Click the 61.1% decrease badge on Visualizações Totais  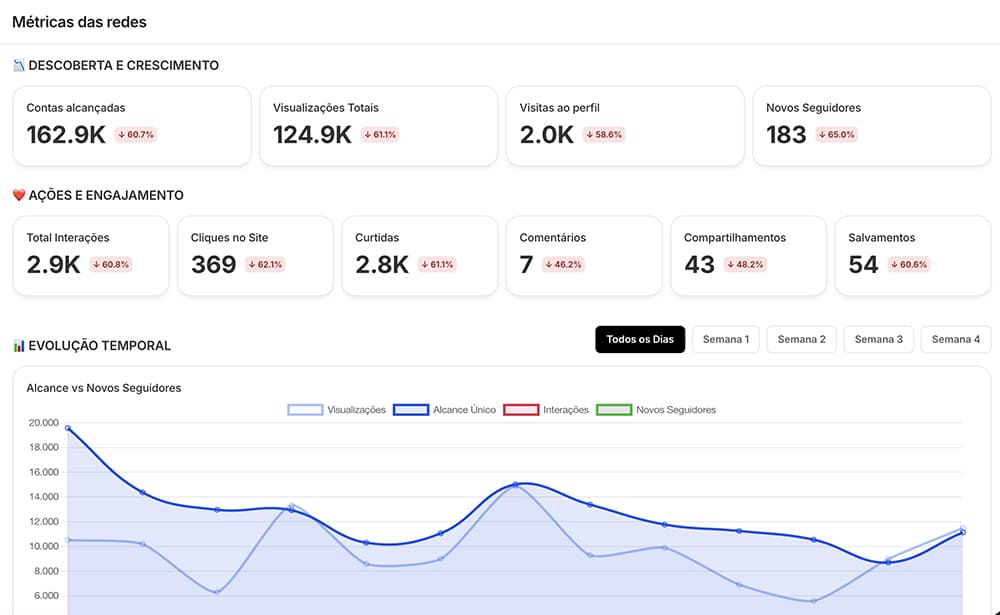pos(380,135)
